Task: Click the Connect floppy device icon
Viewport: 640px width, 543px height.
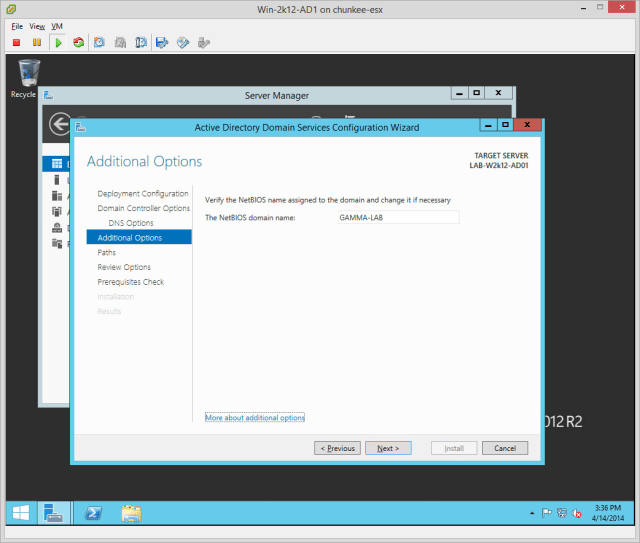Action: (162, 42)
